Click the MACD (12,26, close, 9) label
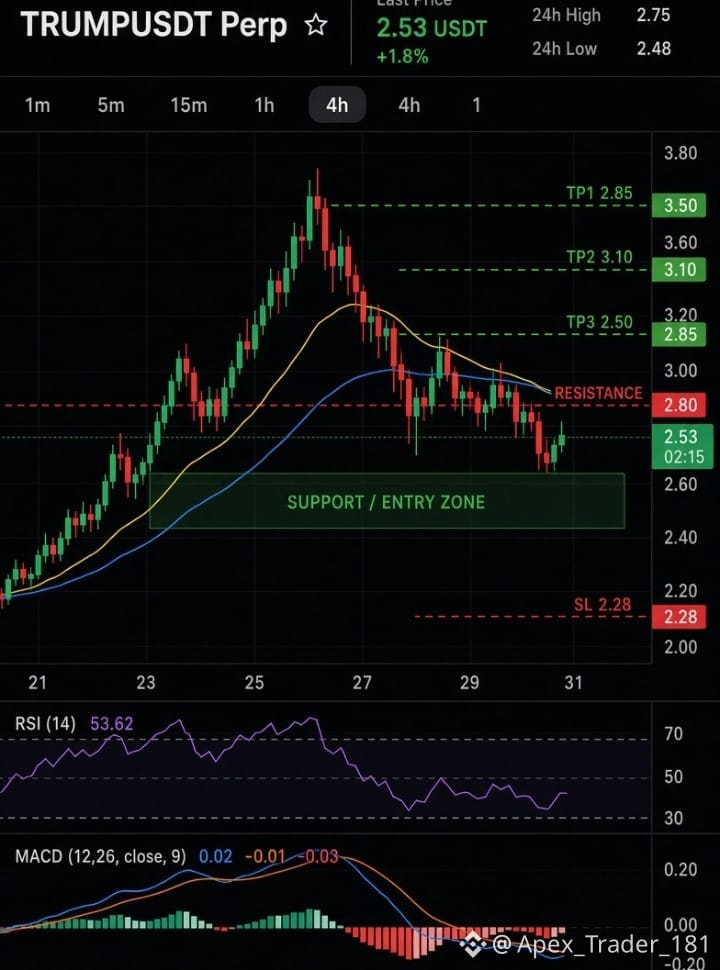The width and height of the screenshot is (720, 970). (x=100, y=857)
